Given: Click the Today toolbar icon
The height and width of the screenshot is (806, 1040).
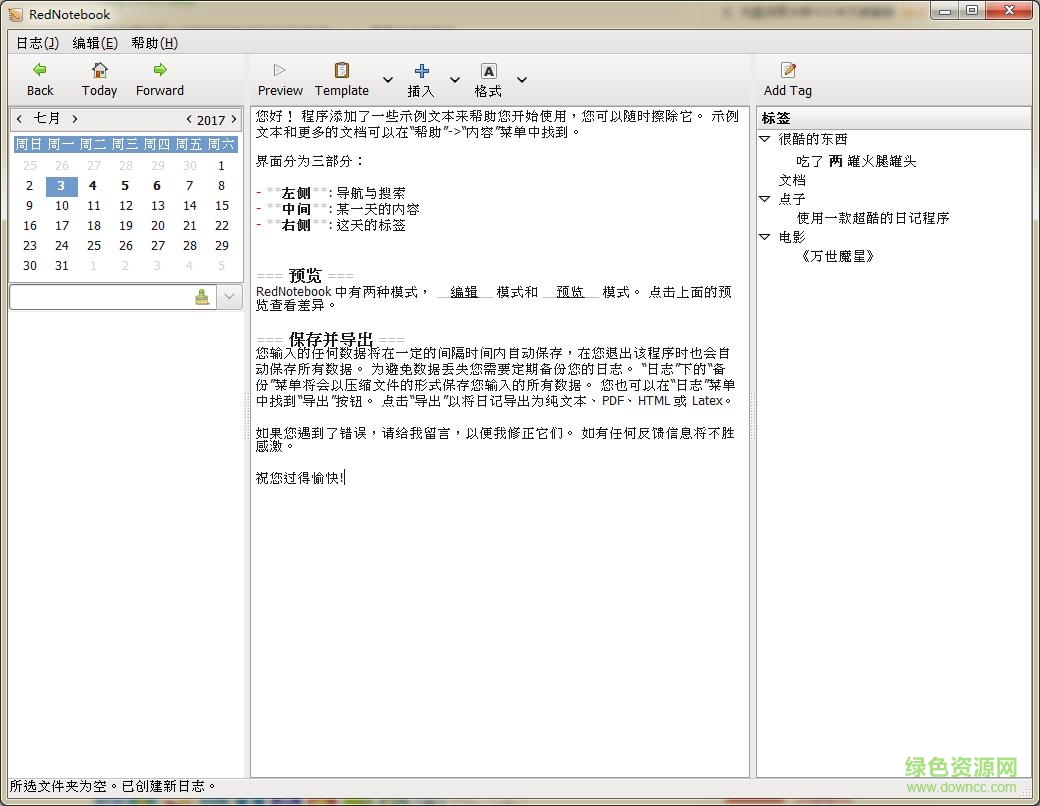Looking at the screenshot, I should pyautogui.click(x=99, y=72).
